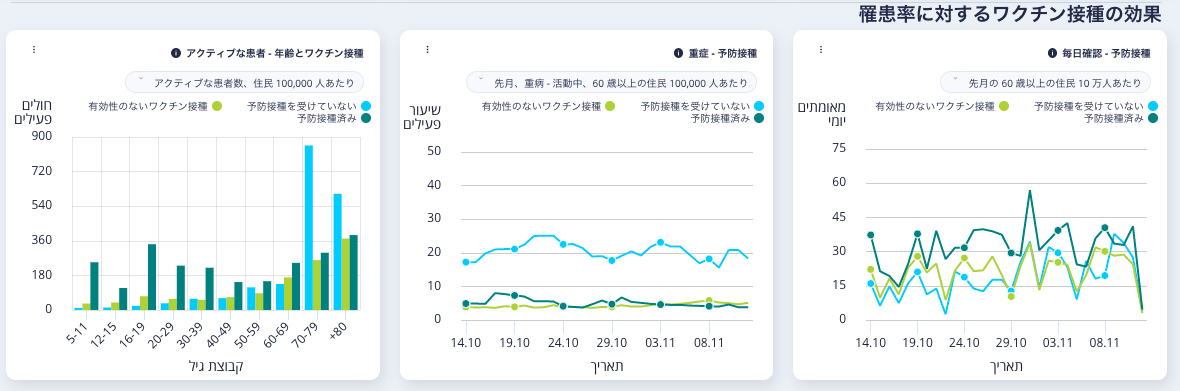This screenshot has width=1180, height=391.
Task: Open the three-dot menu on the severe cases card
Action: pyautogui.click(x=427, y=50)
